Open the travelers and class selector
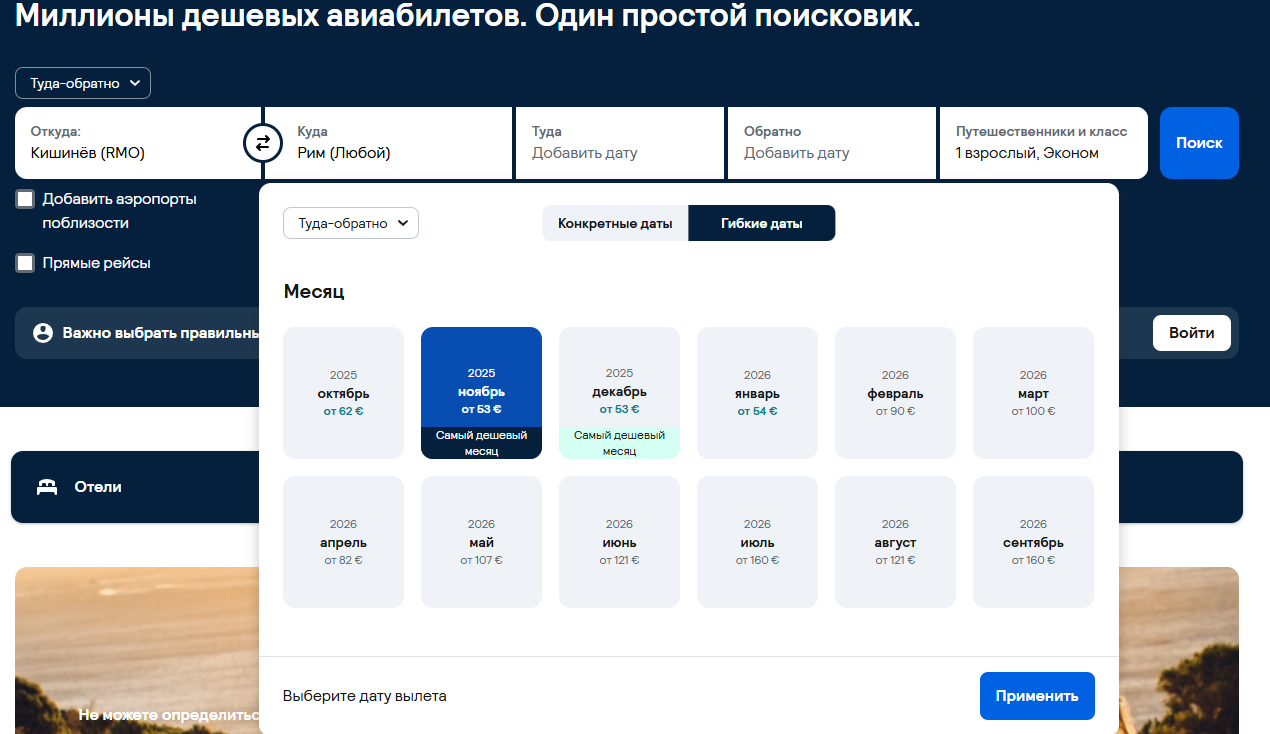Viewport: 1270px width, 734px height. (x=1042, y=143)
